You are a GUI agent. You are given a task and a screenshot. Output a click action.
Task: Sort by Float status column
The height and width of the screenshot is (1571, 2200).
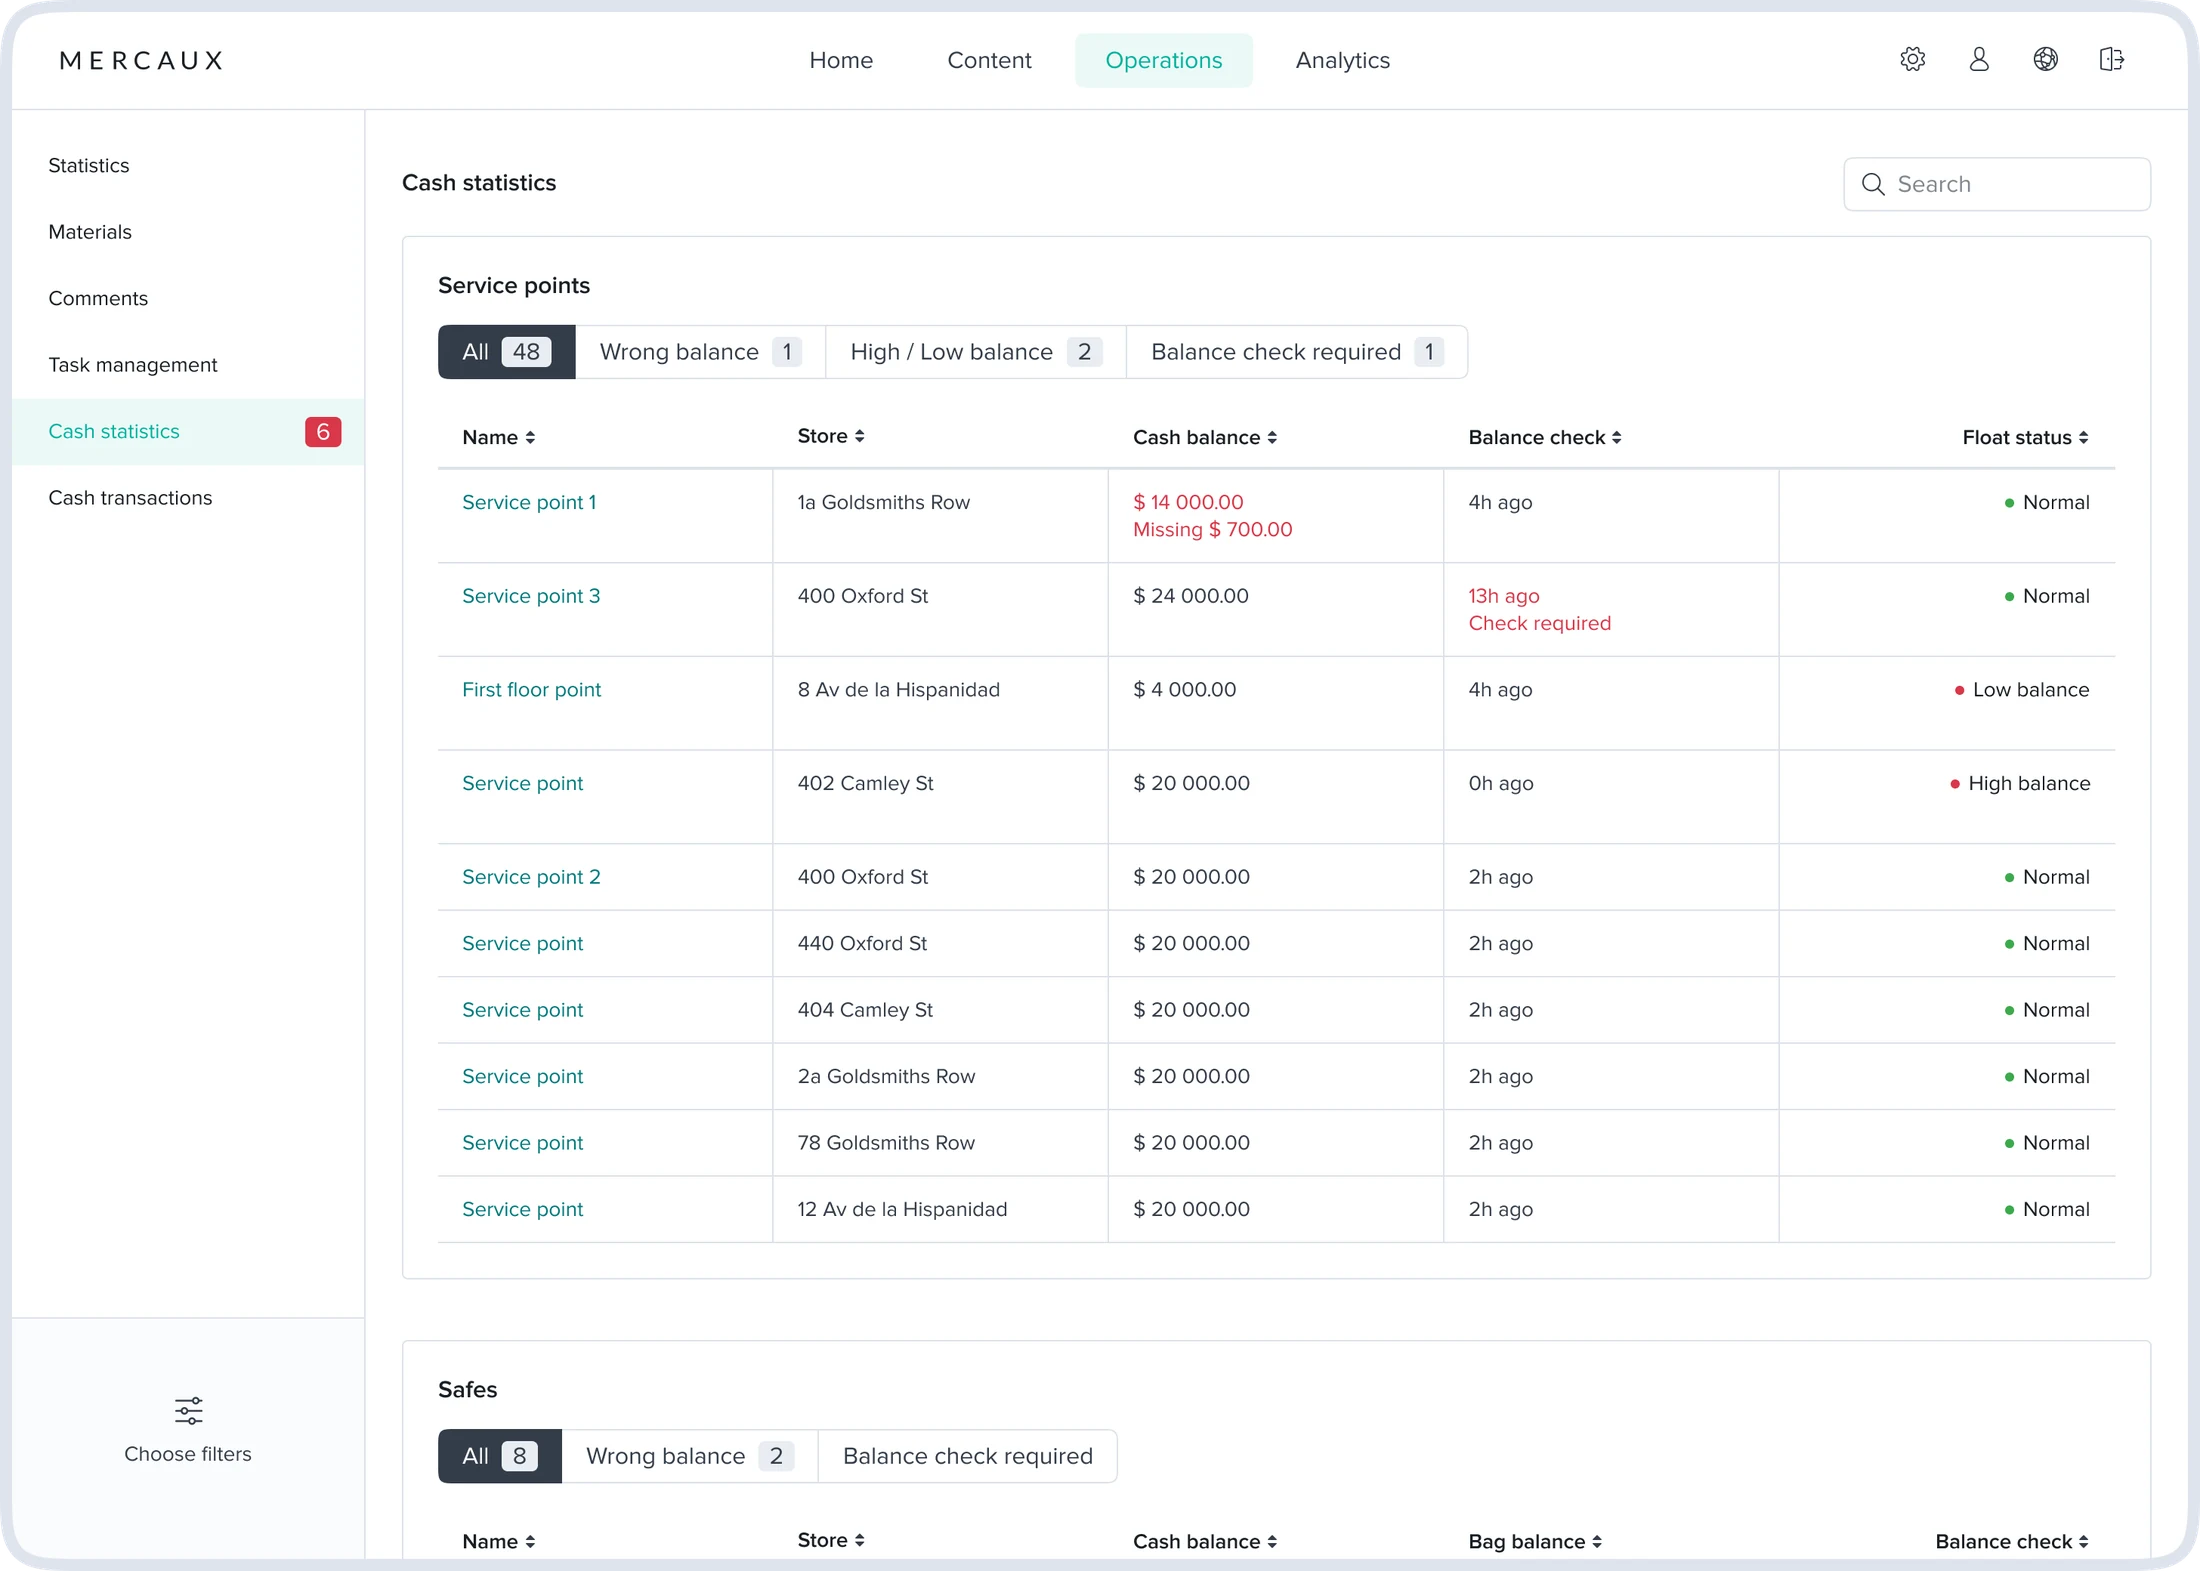[x=2025, y=437]
